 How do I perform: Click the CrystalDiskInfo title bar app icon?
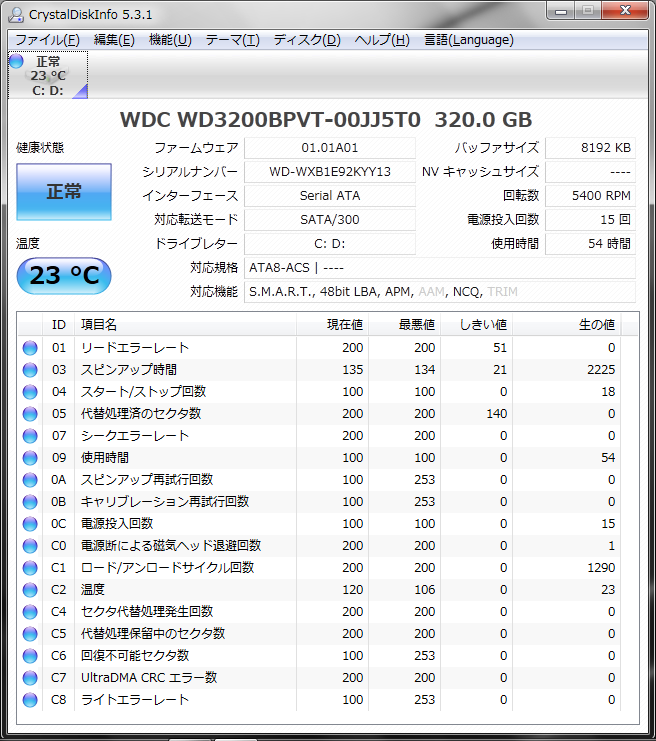click(x=16, y=15)
